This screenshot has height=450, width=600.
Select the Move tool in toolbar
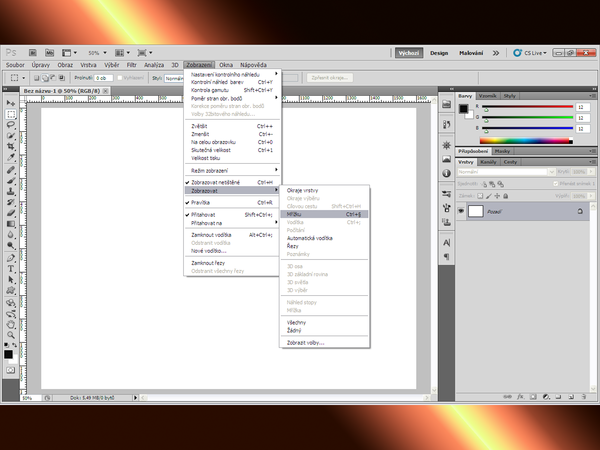pyautogui.click(x=9, y=103)
